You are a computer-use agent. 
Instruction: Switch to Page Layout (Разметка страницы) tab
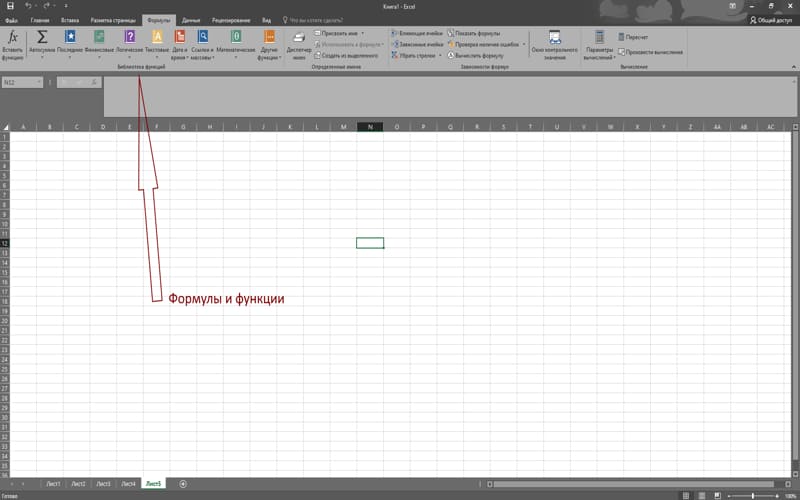[x=113, y=20]
